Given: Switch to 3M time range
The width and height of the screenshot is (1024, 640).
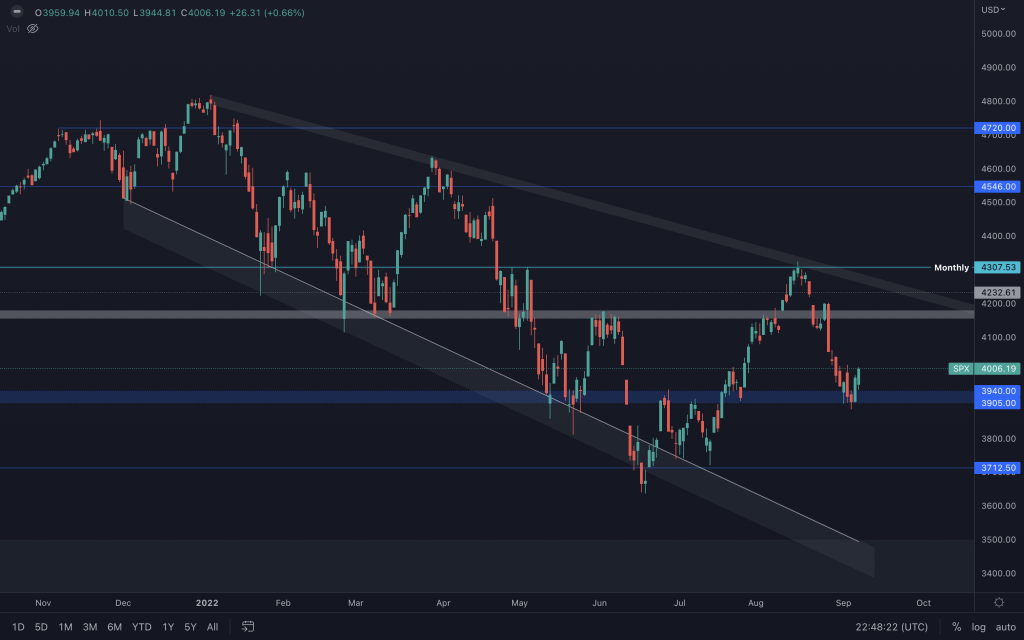Looking at the screenshot, I should 90,627.
